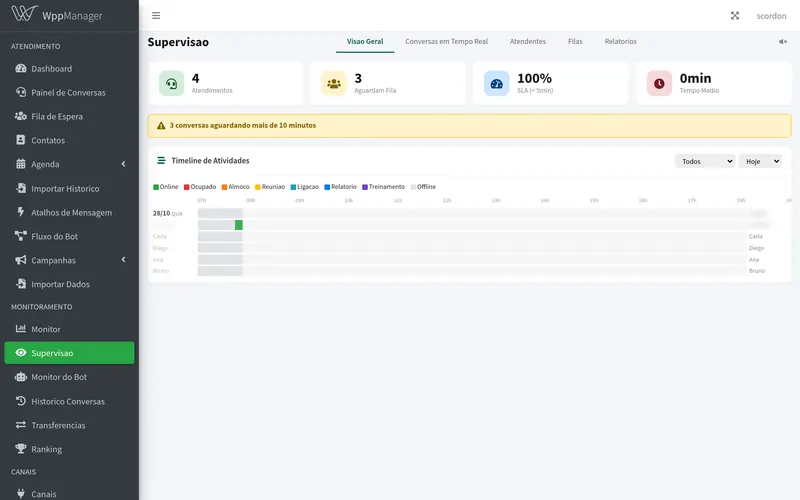Screen dimensions: 800x500
Task: Click the right-side Ana timeline label
Action: pyautogui.click(x=754, y=260)
